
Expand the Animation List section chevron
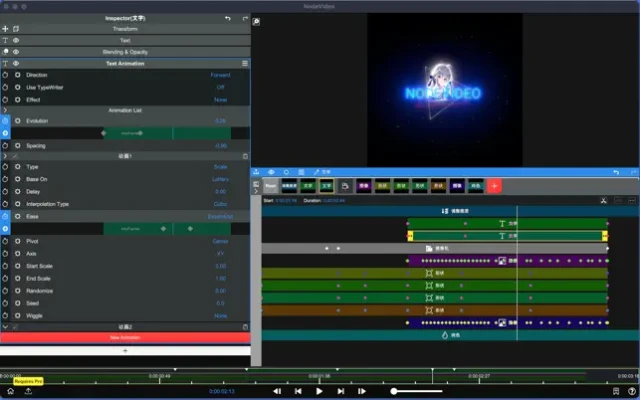[x=5, y=110]
